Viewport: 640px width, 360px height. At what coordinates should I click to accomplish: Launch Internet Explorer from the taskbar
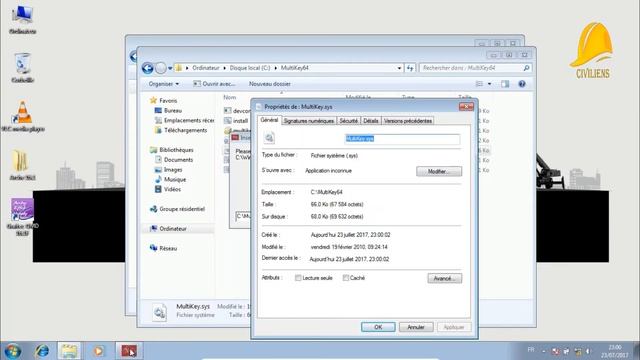[42, 351]
